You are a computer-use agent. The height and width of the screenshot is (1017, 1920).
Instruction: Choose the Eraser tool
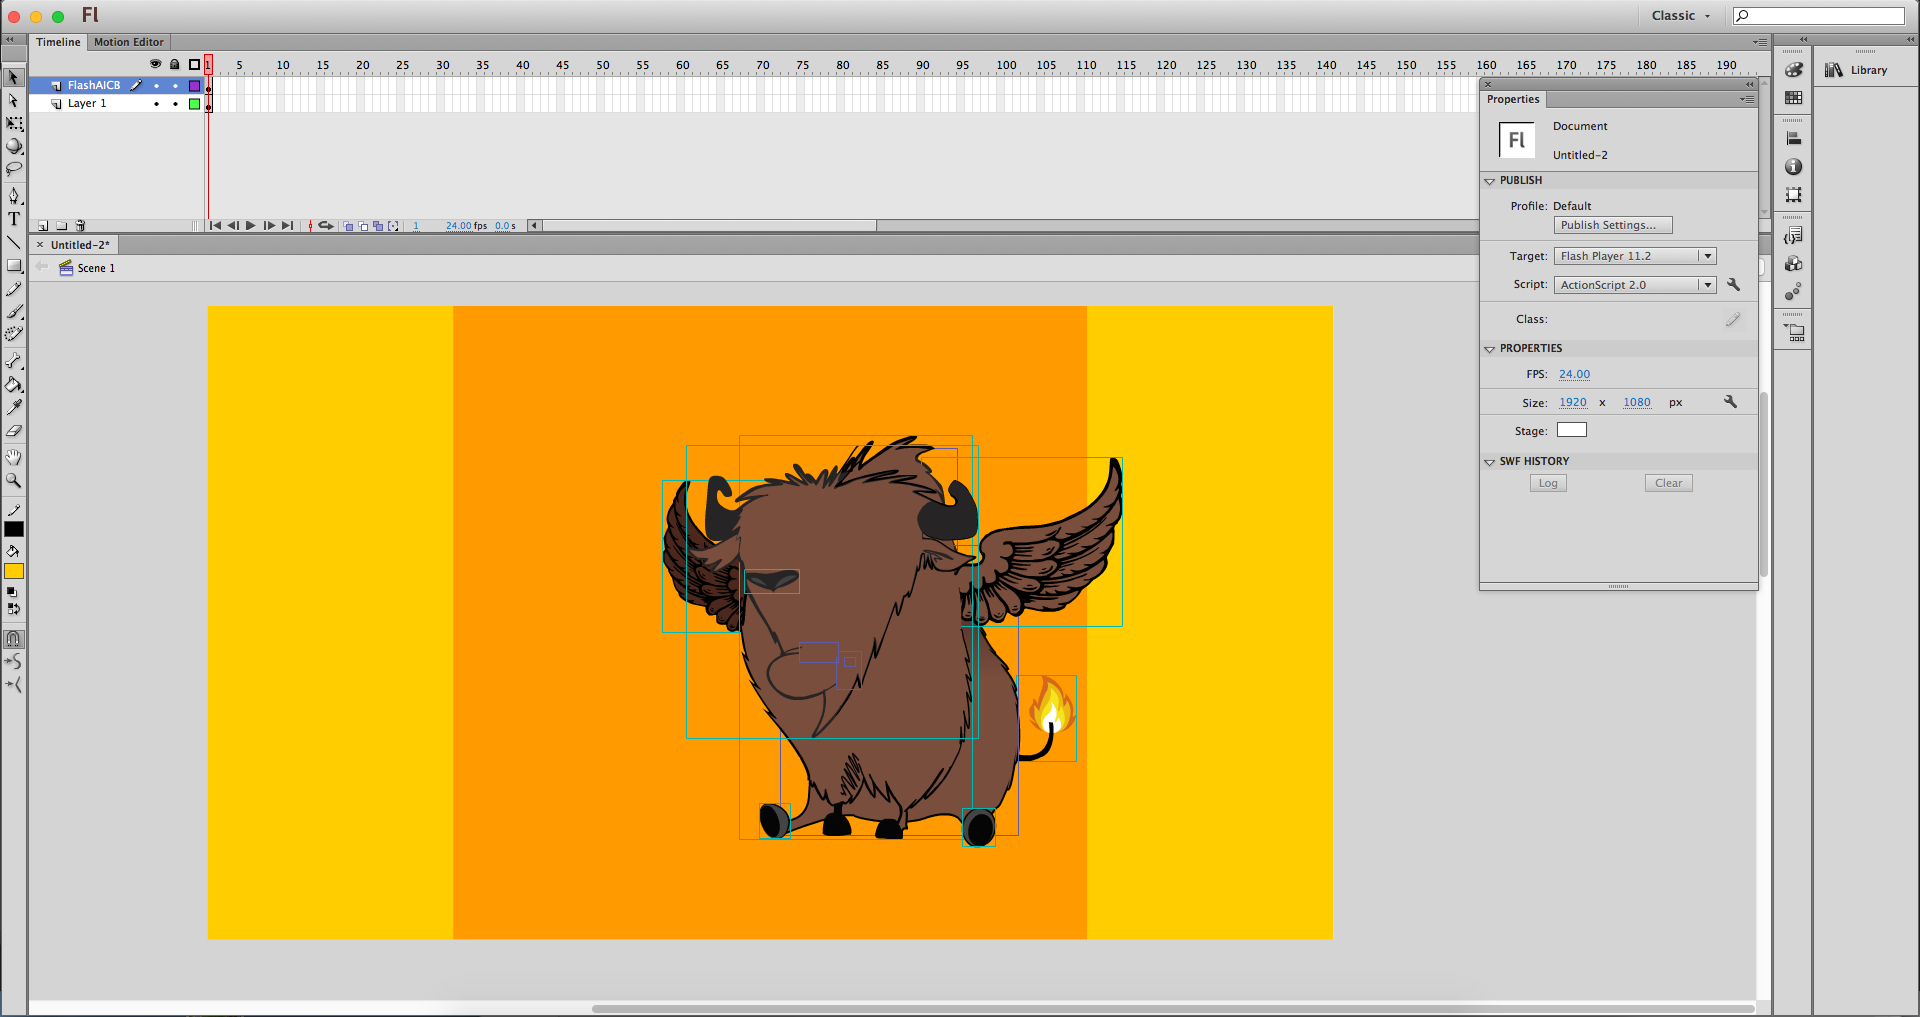coord(14,431)
